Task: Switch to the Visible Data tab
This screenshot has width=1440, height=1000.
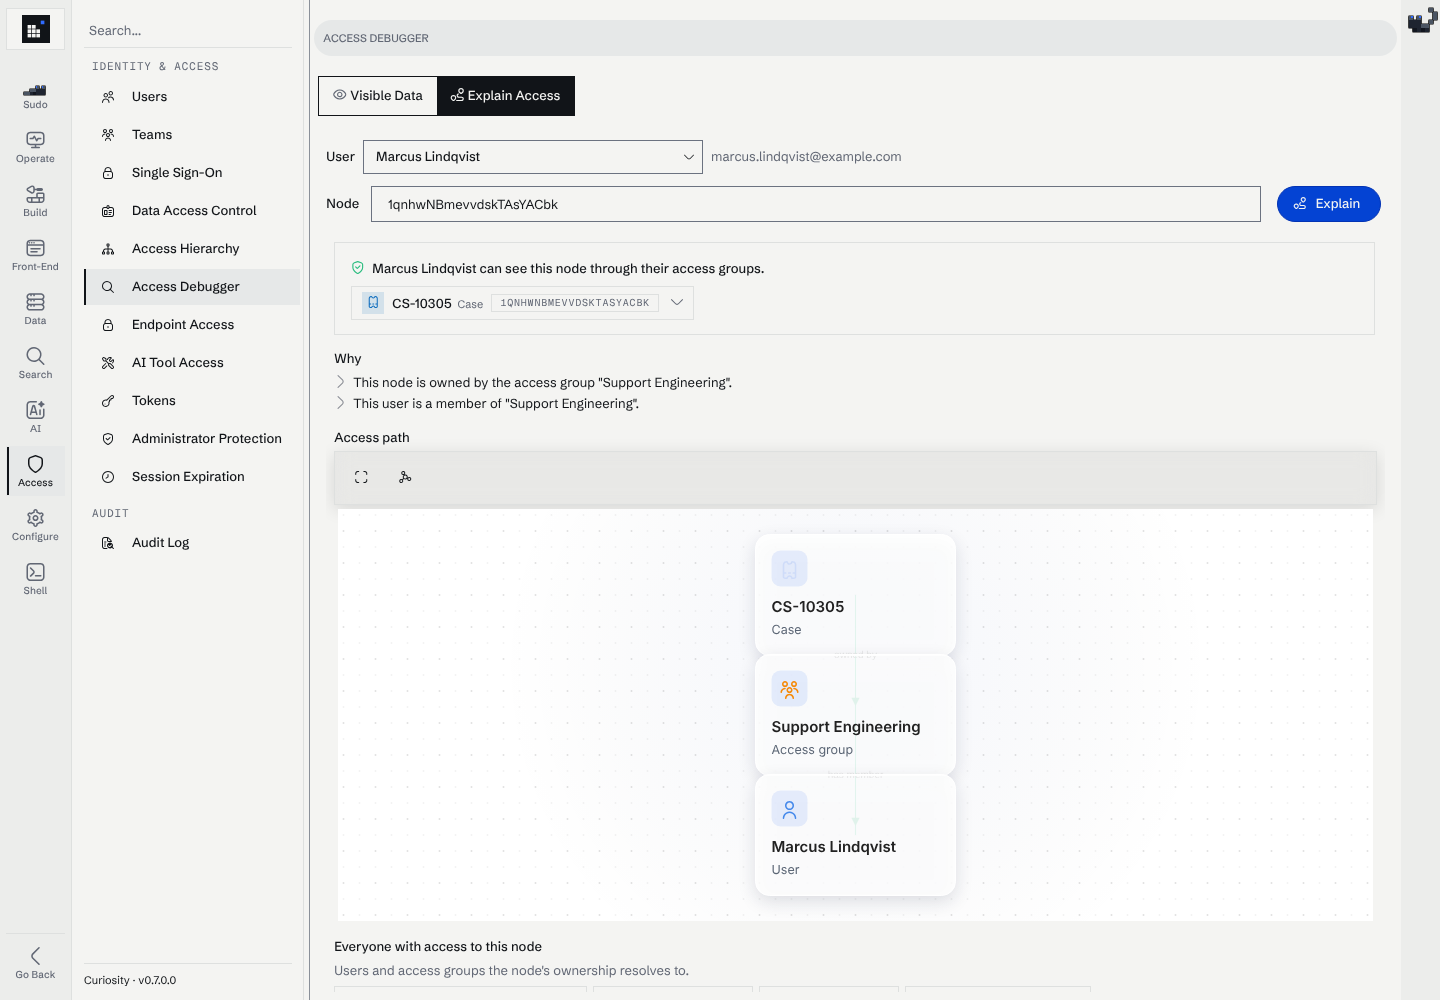Action: pyautogui.click(x=378, y=96)
